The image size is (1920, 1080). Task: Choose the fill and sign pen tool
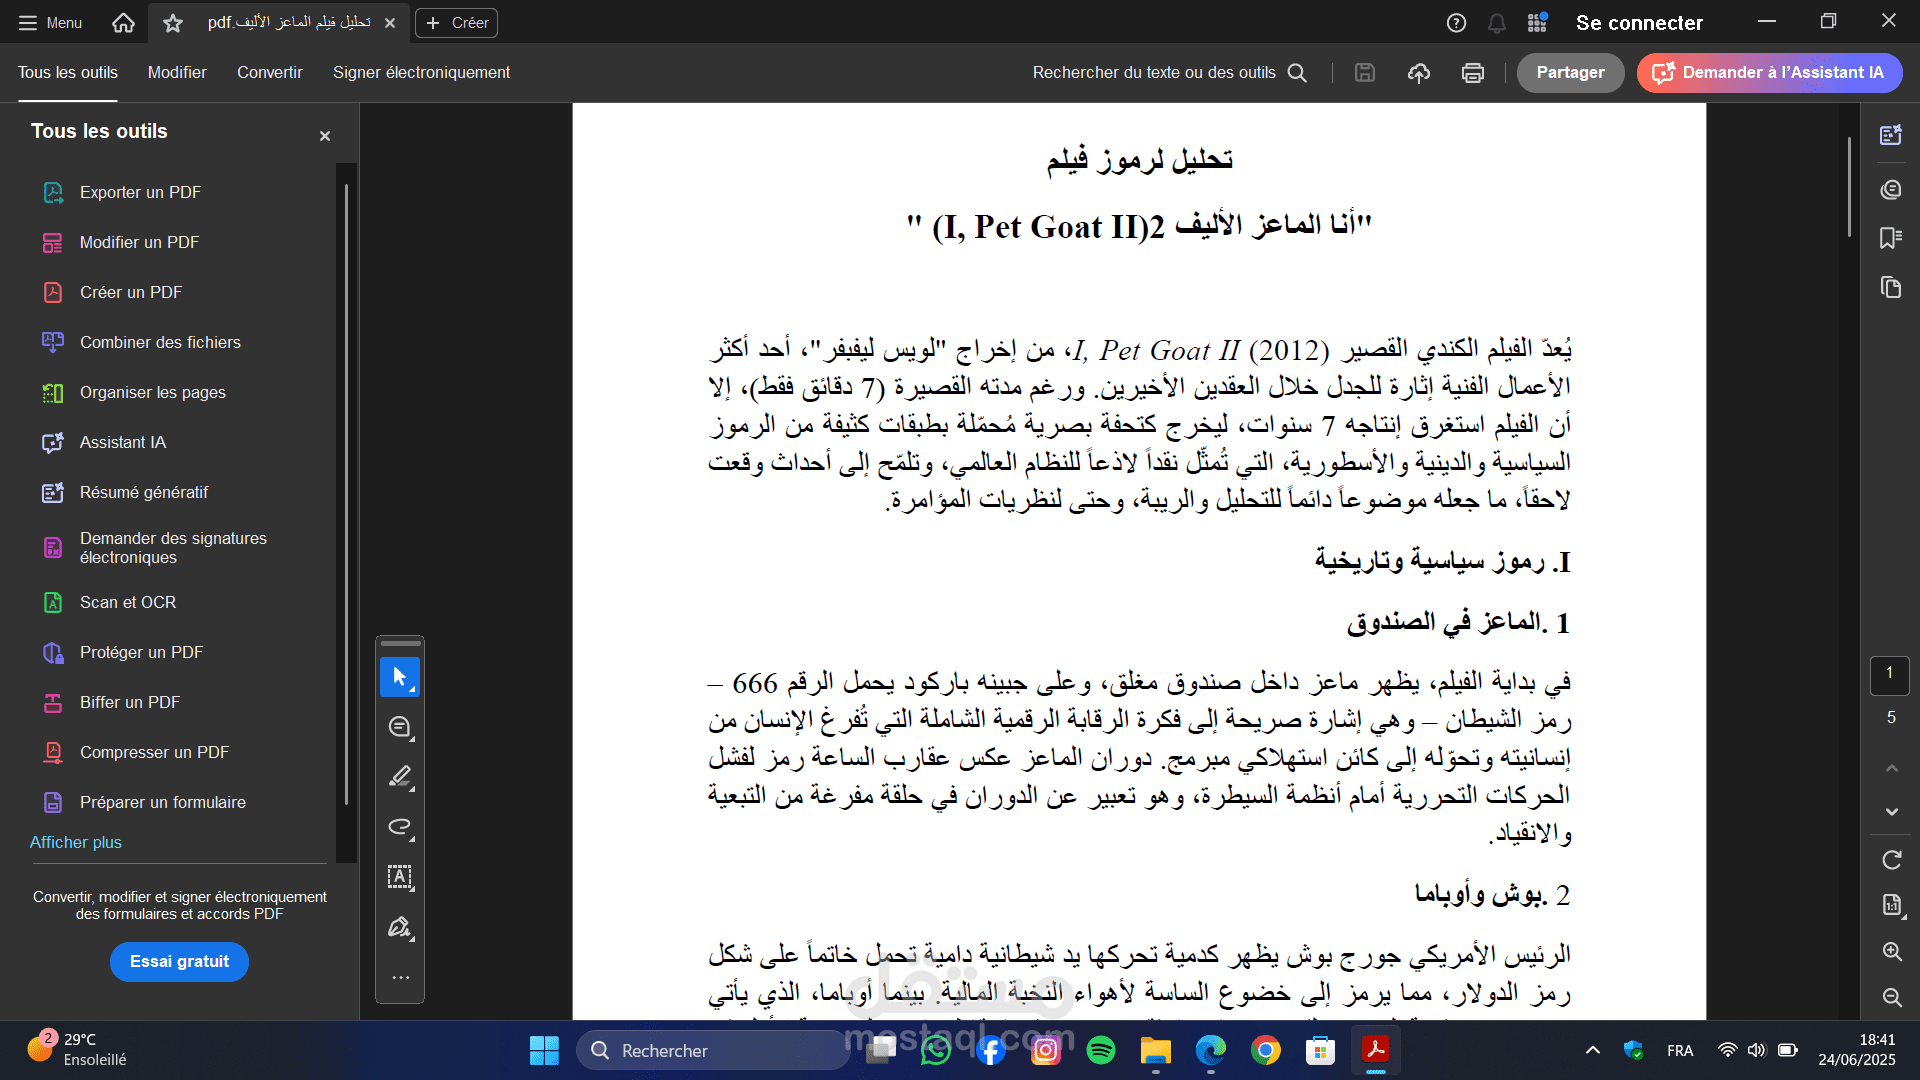tap(400, 927)
